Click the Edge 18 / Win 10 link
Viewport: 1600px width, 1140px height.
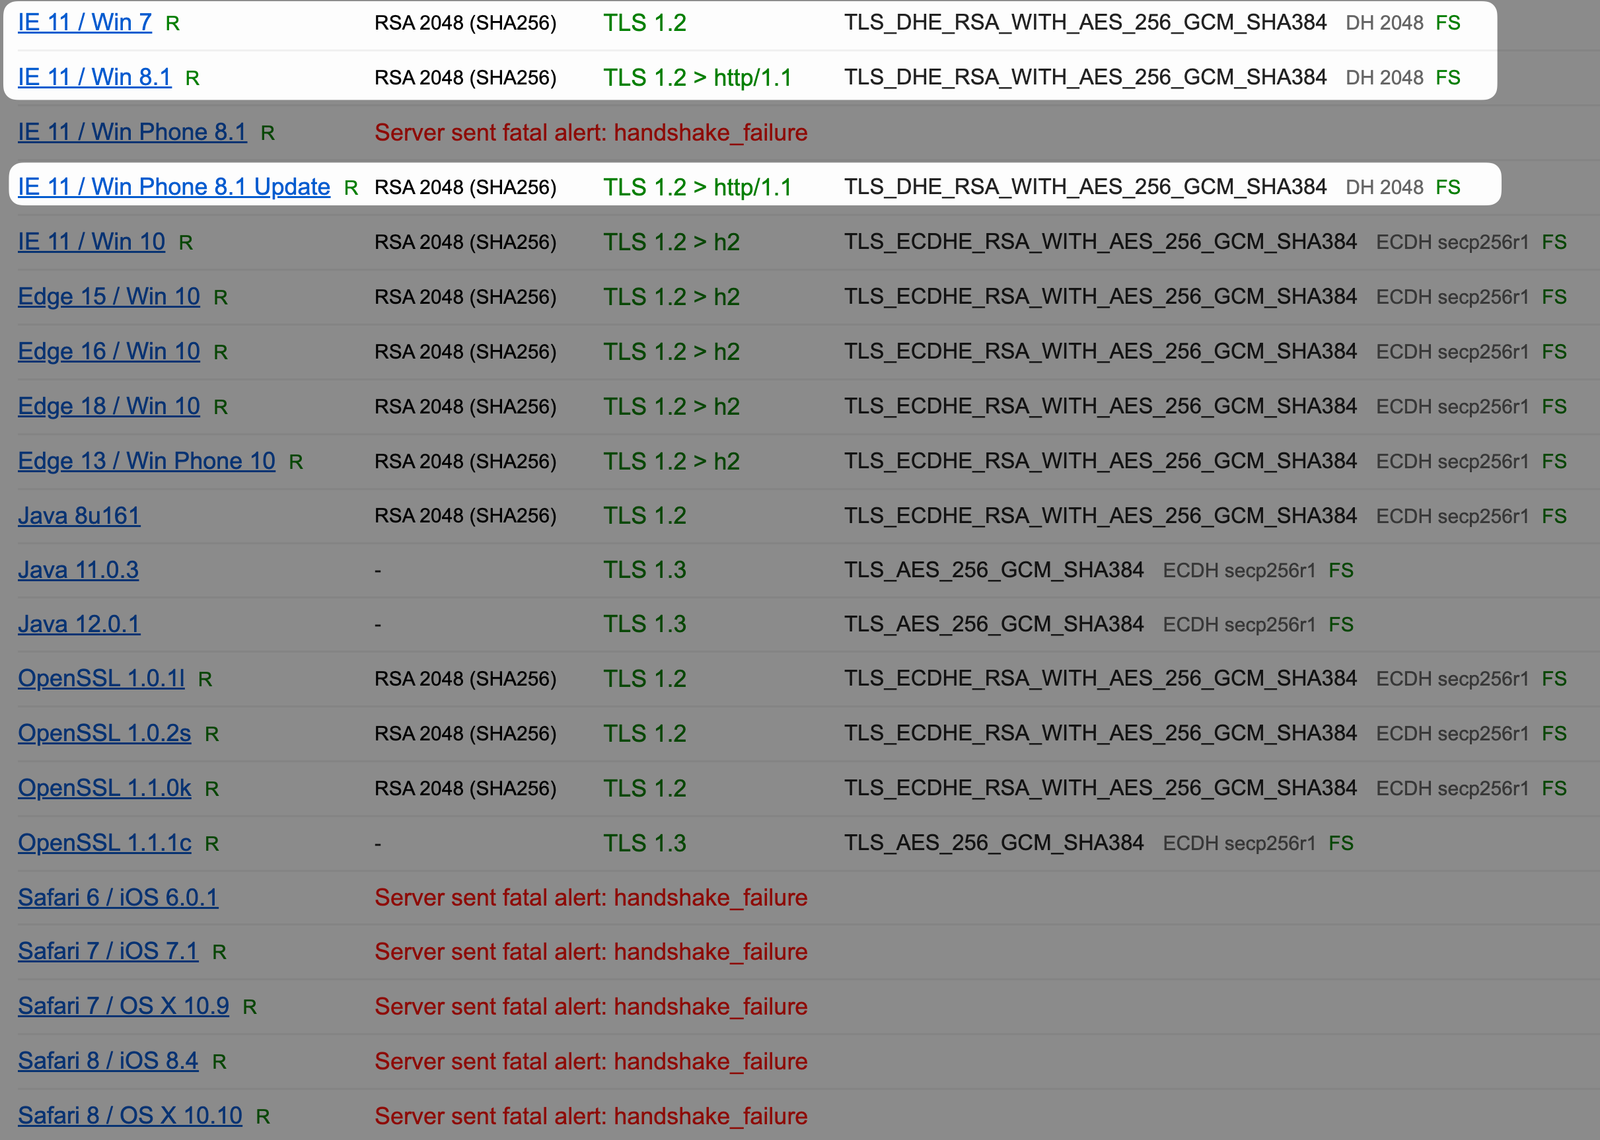[109, 406]
